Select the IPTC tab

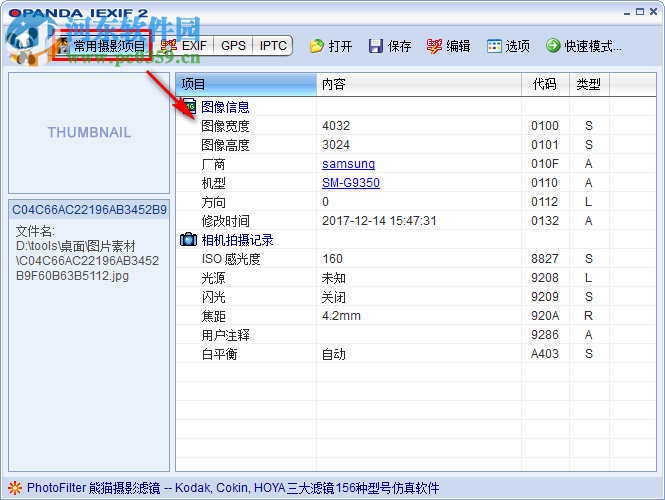click(x=273, y=45)
